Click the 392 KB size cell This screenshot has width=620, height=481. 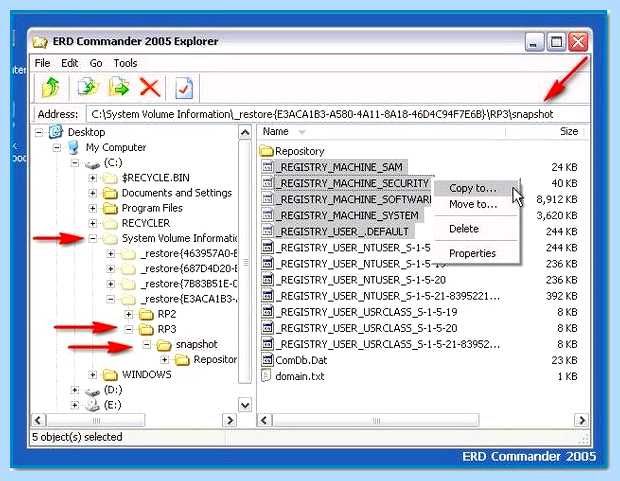click(x=561, y=296)
